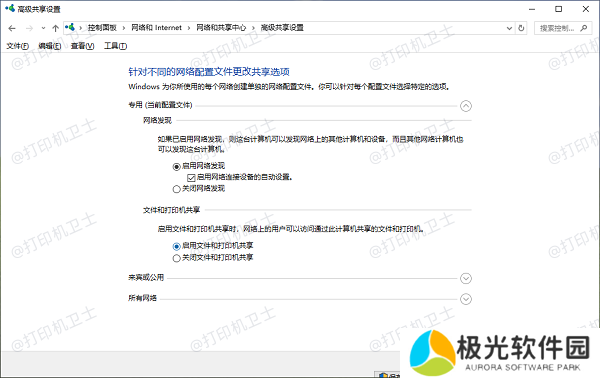The width and height of the screenshot is (600, 378).
Task: Close the 高级共享设置 window
Action: [x=586, y=9]
